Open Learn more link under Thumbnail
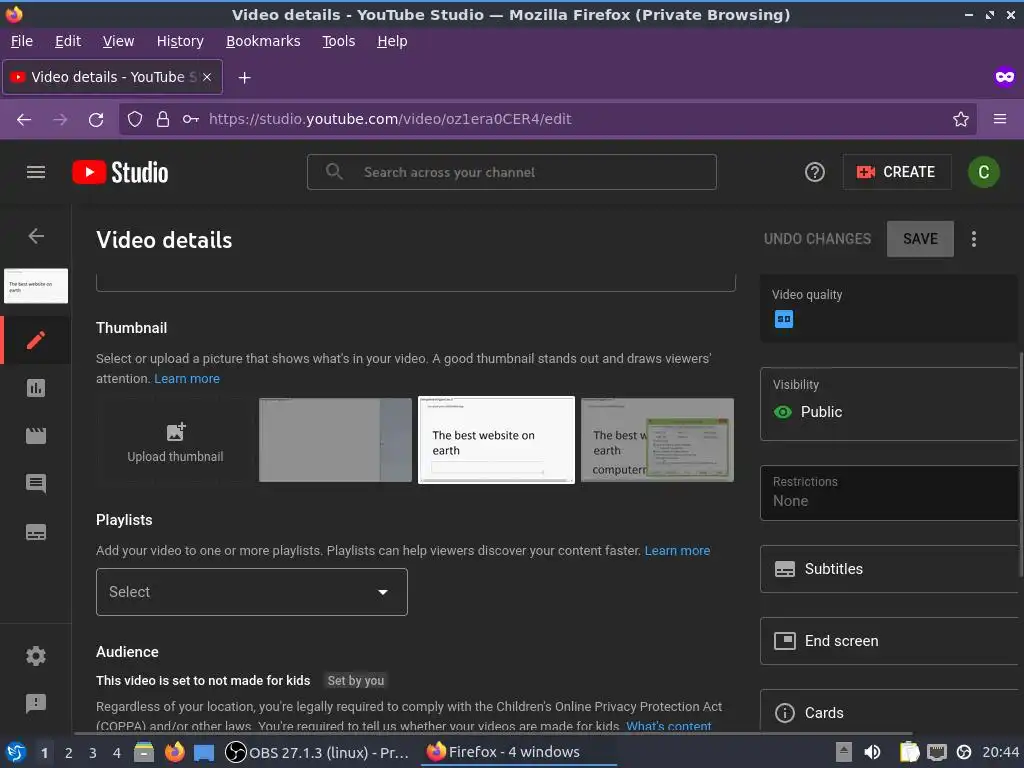 187,379
